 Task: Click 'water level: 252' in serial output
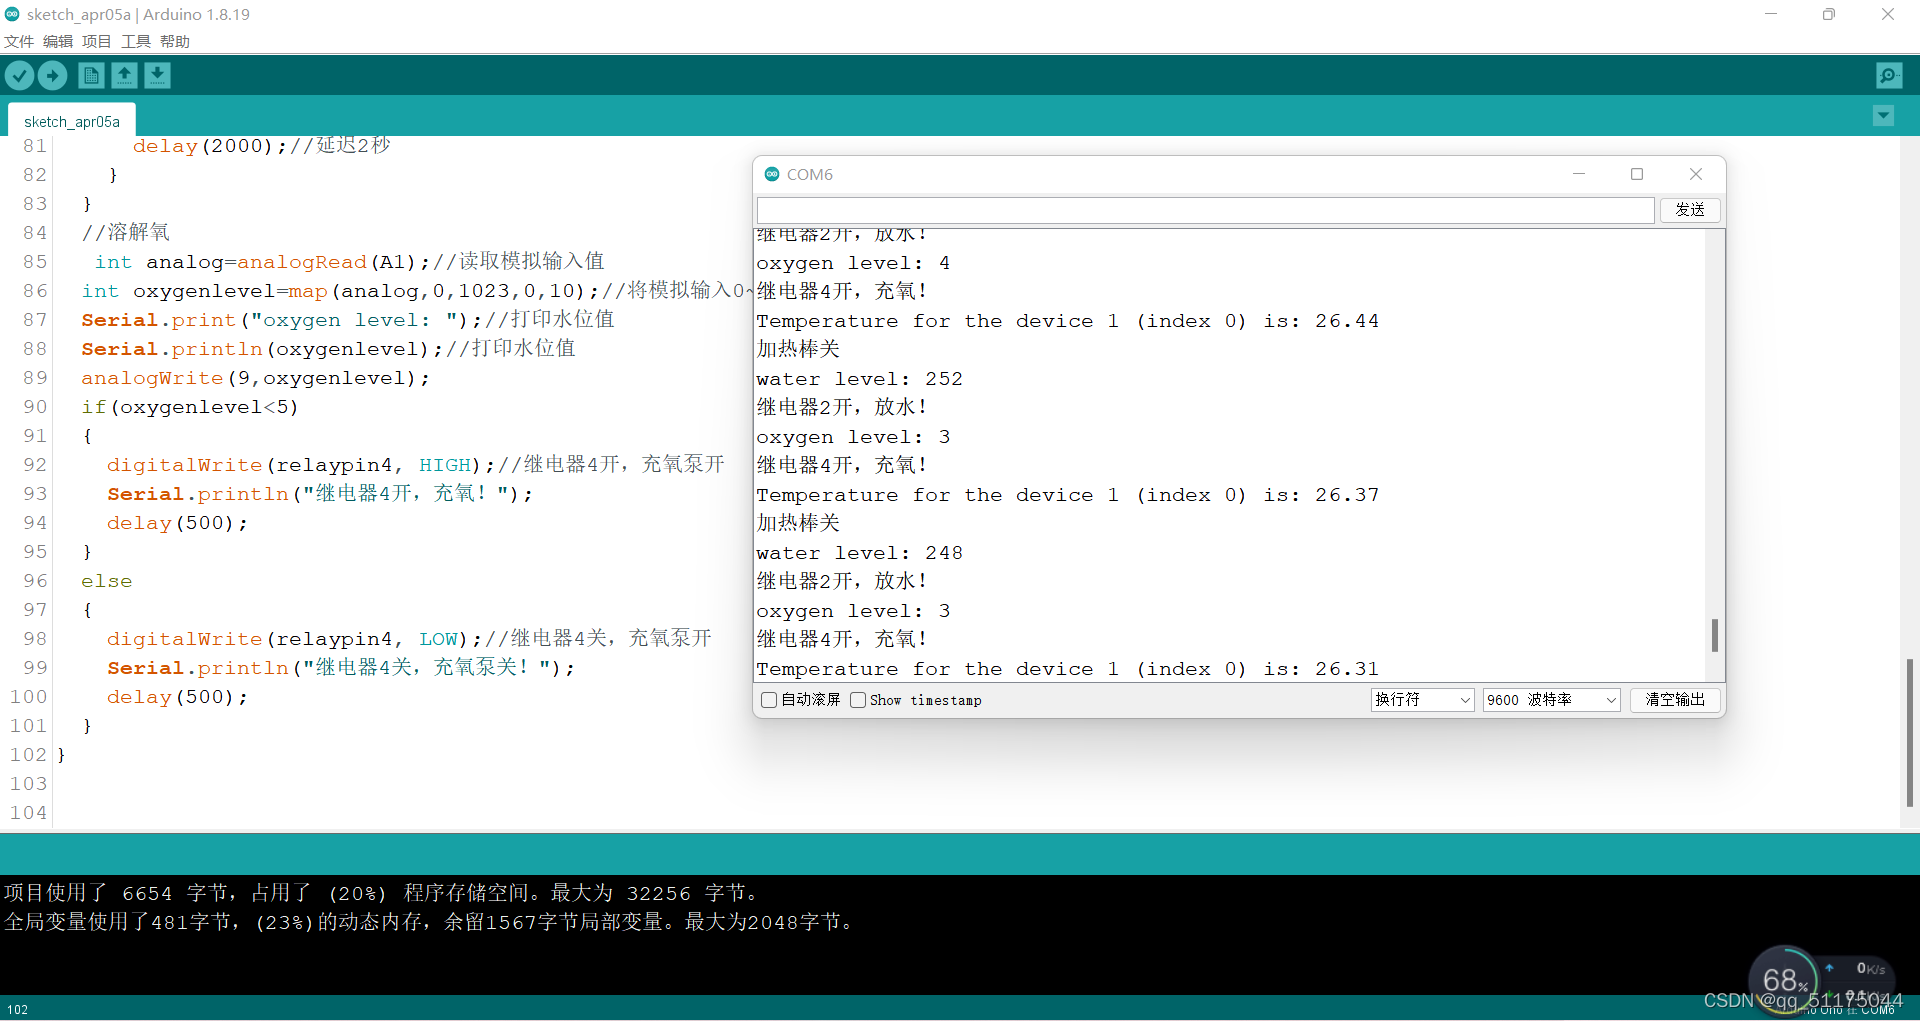[x=860, y=379]
